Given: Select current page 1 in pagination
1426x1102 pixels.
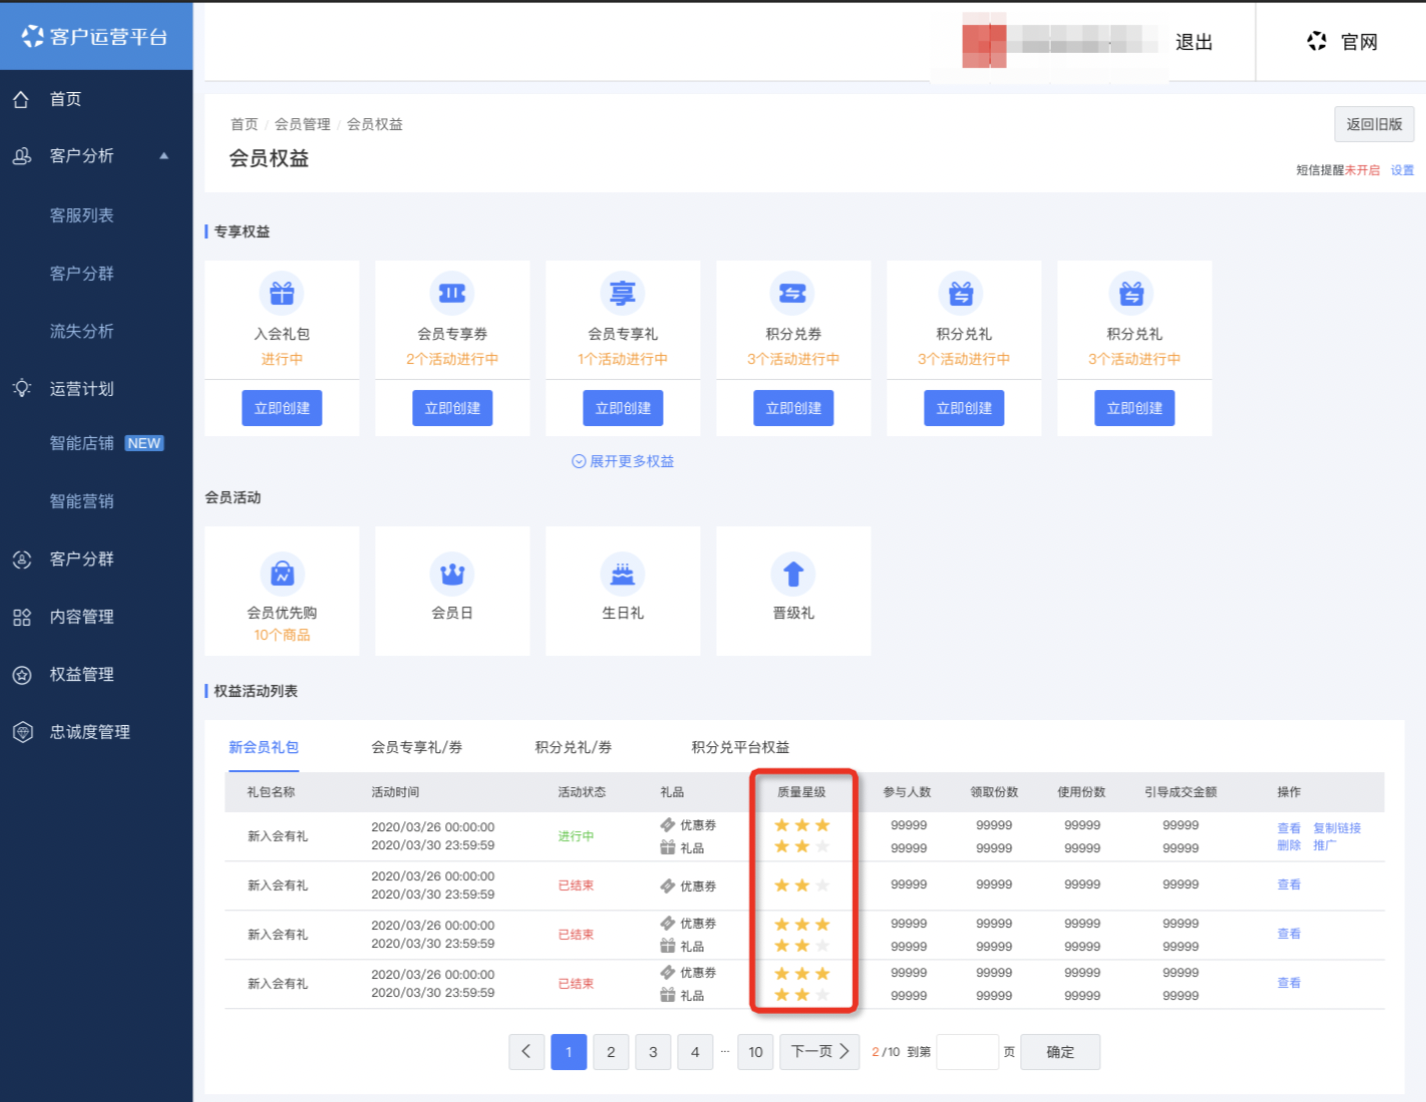Looking at the screenshot, I should (x=568, y=1051).
